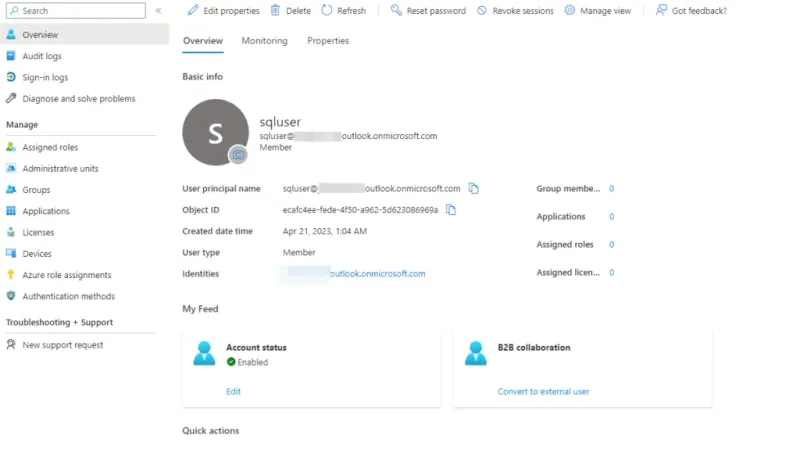Open Audit logs in sidebar
This screenshot has width=800, height=450.
point(42,56)
